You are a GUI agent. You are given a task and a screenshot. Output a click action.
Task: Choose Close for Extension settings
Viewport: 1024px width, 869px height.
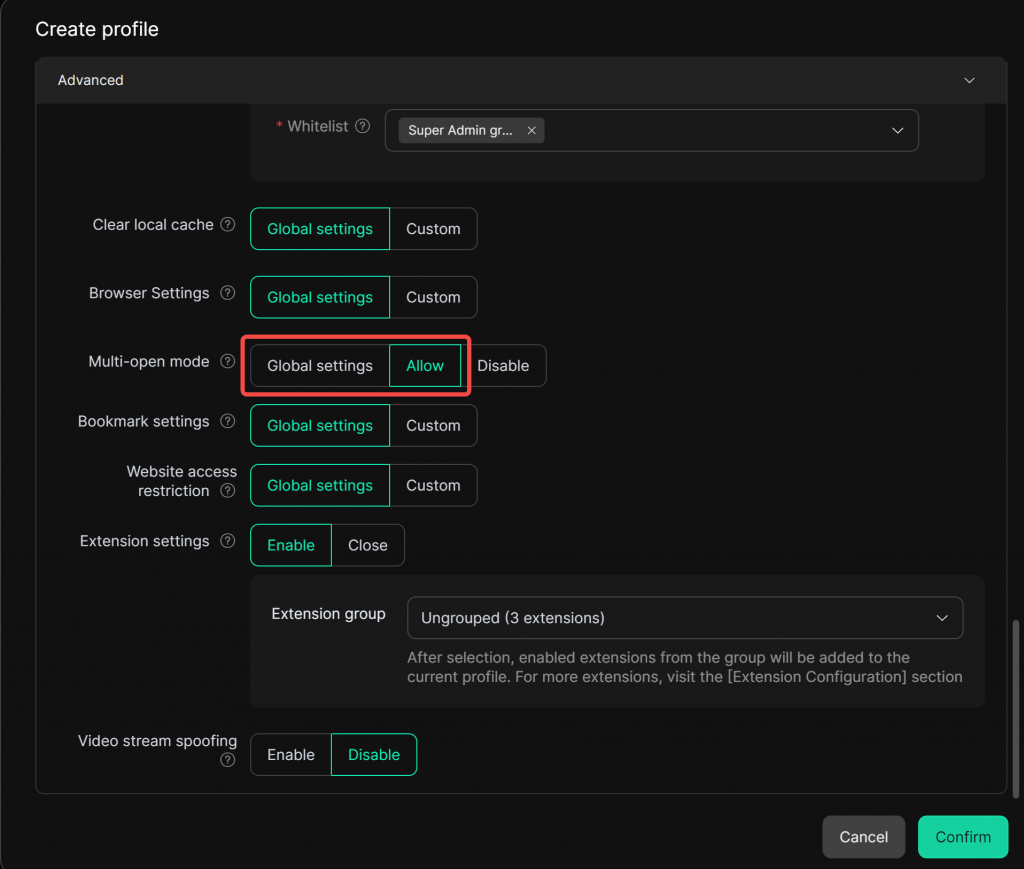tap(367, 546)
